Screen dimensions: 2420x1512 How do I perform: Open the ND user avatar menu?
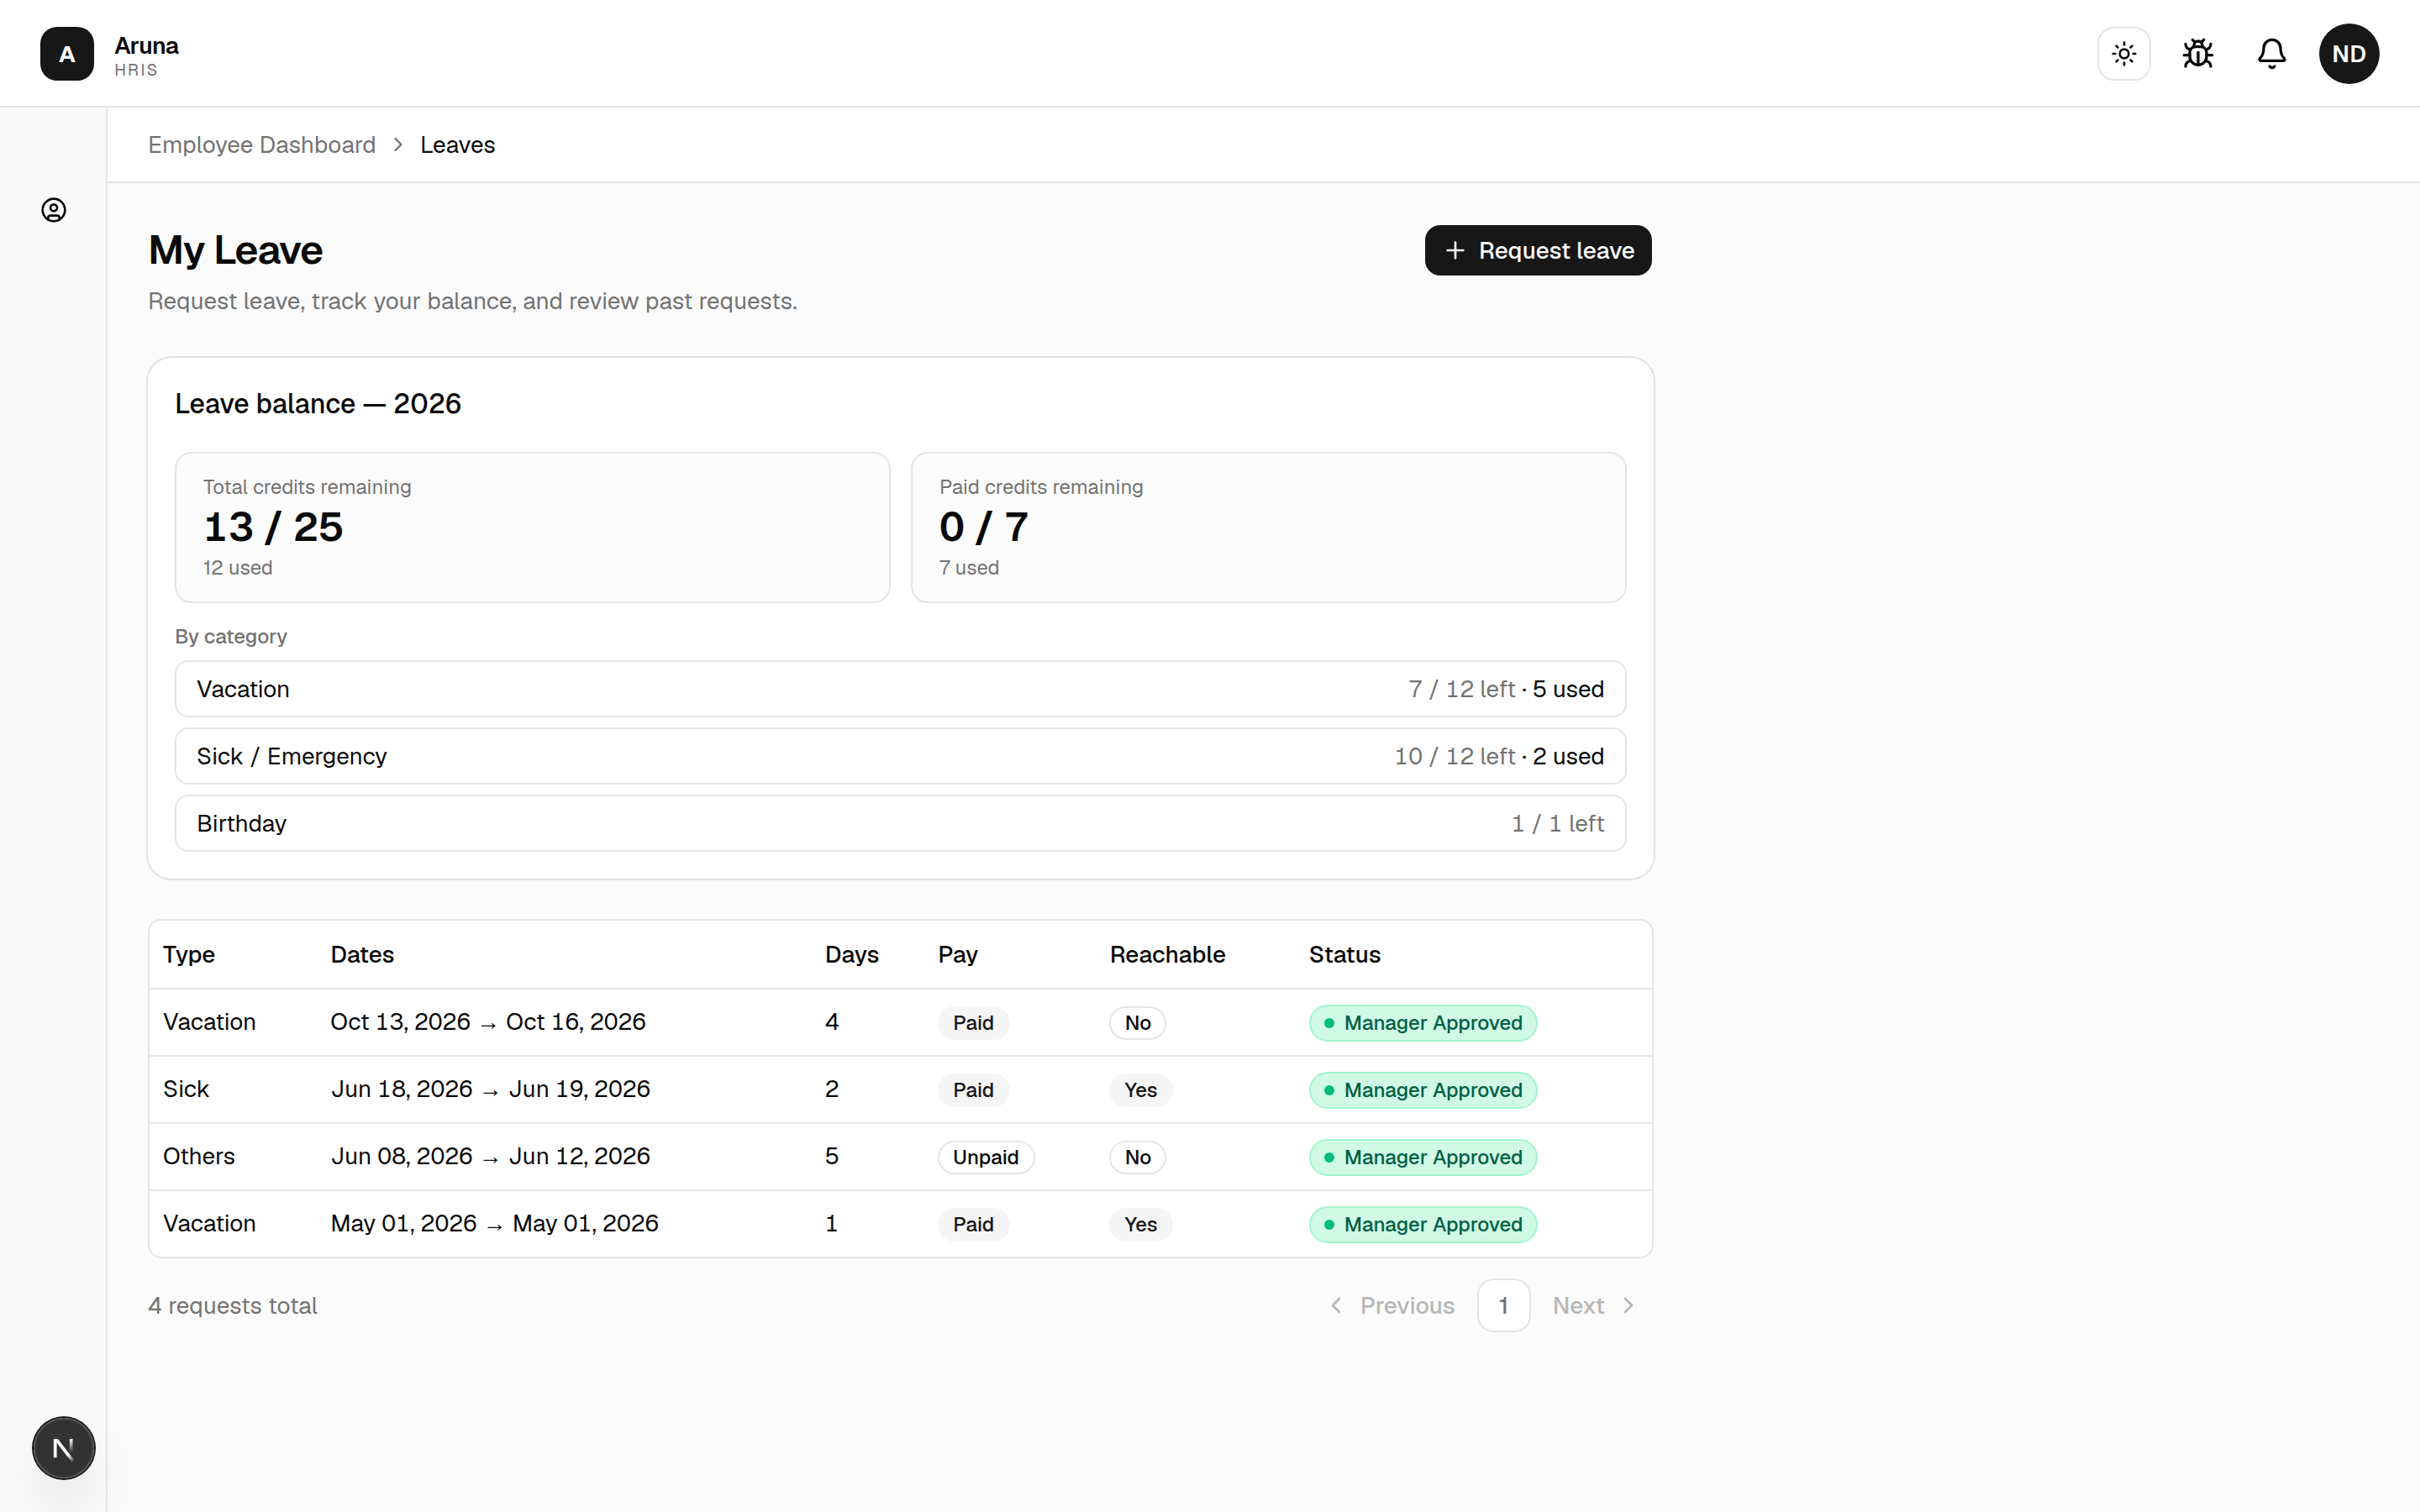(2348, 53)
